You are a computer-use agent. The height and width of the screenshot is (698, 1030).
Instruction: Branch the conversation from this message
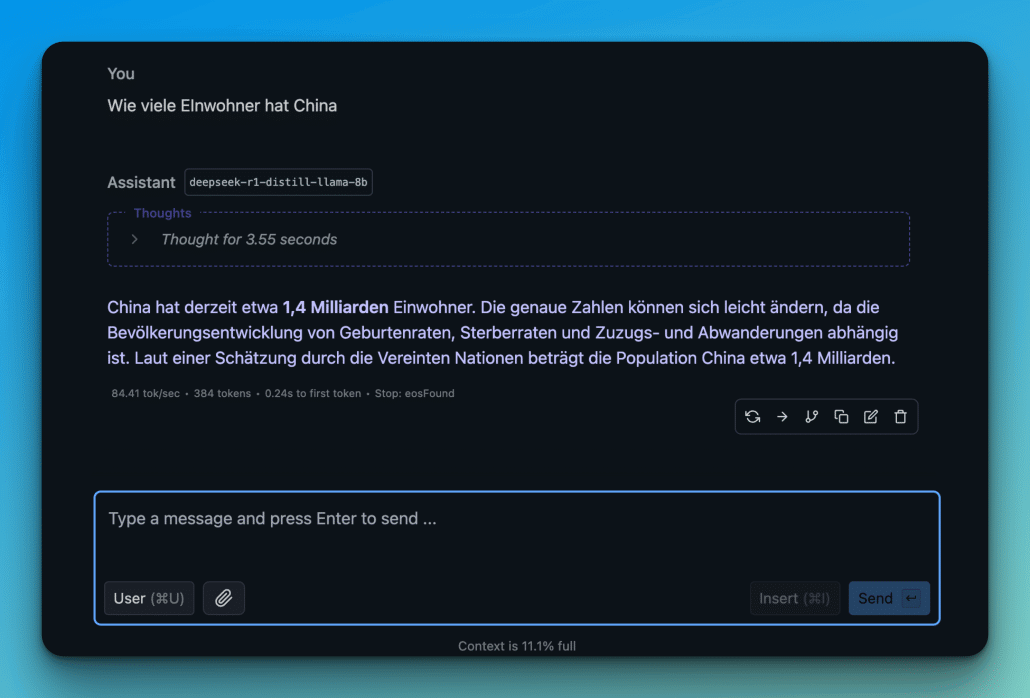pos(811,416)
